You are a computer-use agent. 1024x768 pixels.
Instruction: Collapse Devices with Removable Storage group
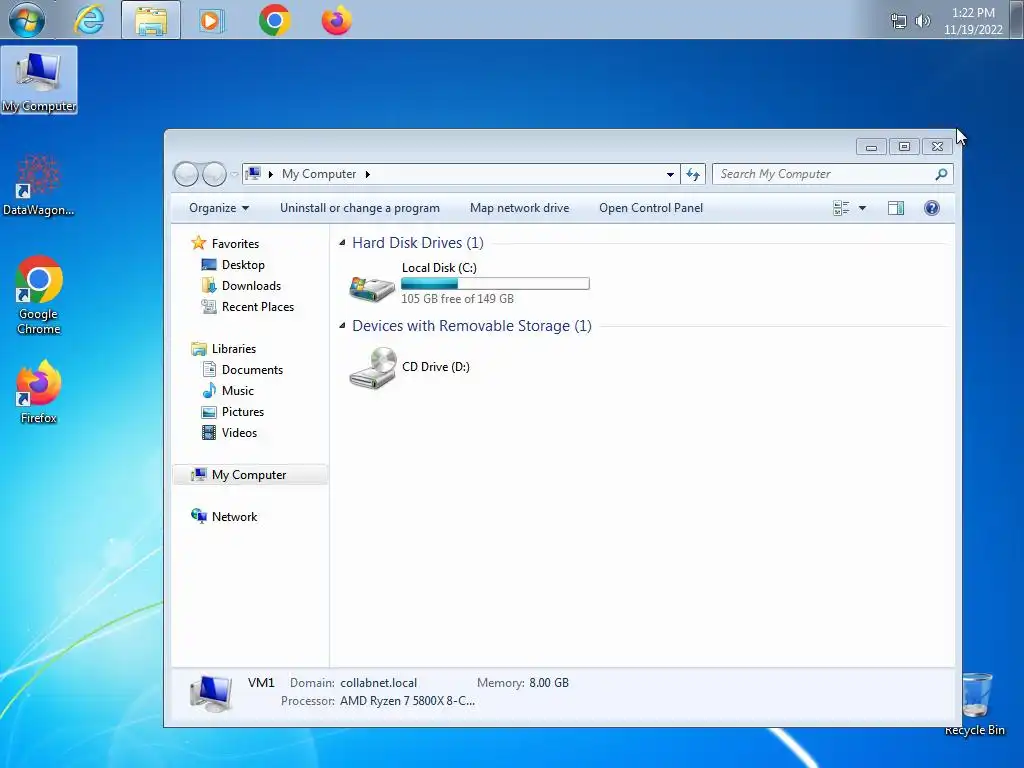[342, 326]
